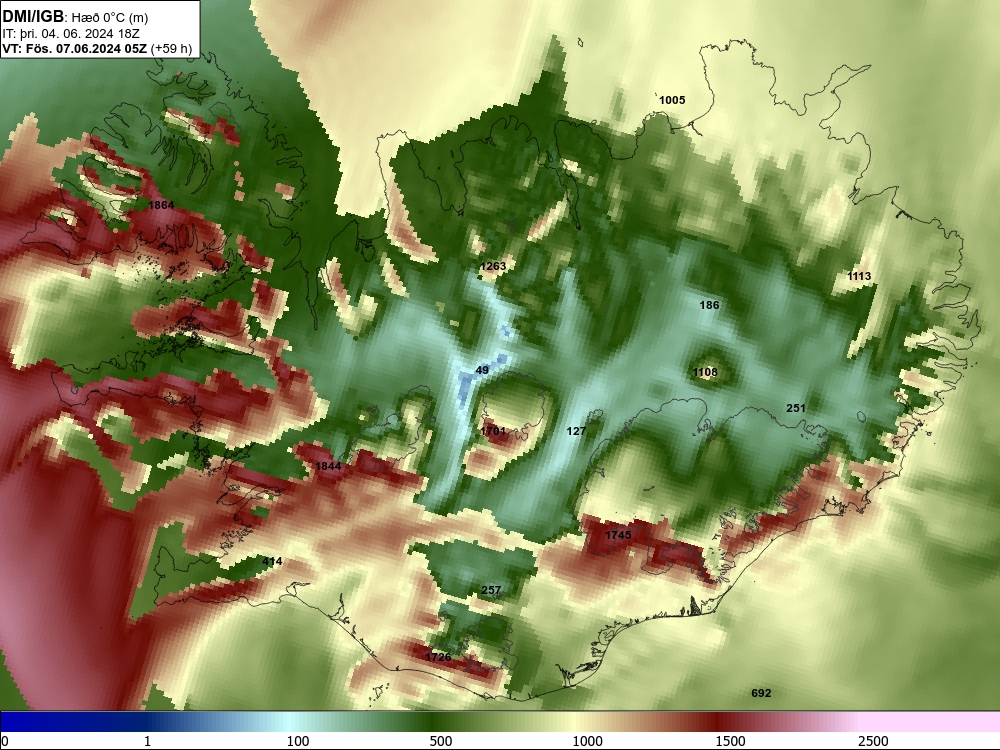Image resolution: width=1000 pixels, height=750 pixels.
Task: Click the 1005 value label on the map
Action: tap(672, 100)
